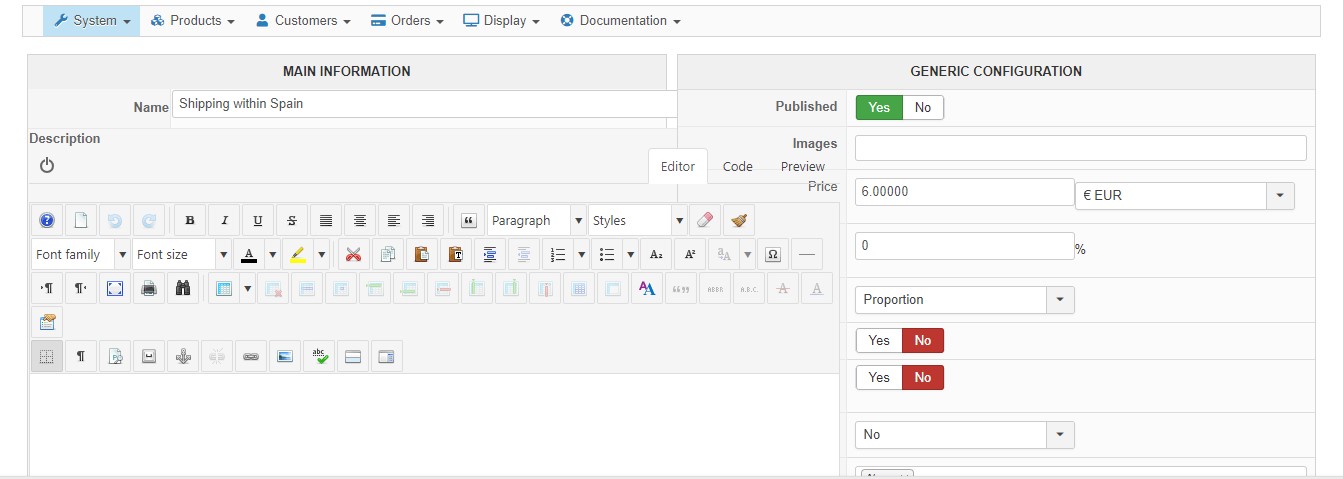Set Published to Yes

tap(879, 107)
